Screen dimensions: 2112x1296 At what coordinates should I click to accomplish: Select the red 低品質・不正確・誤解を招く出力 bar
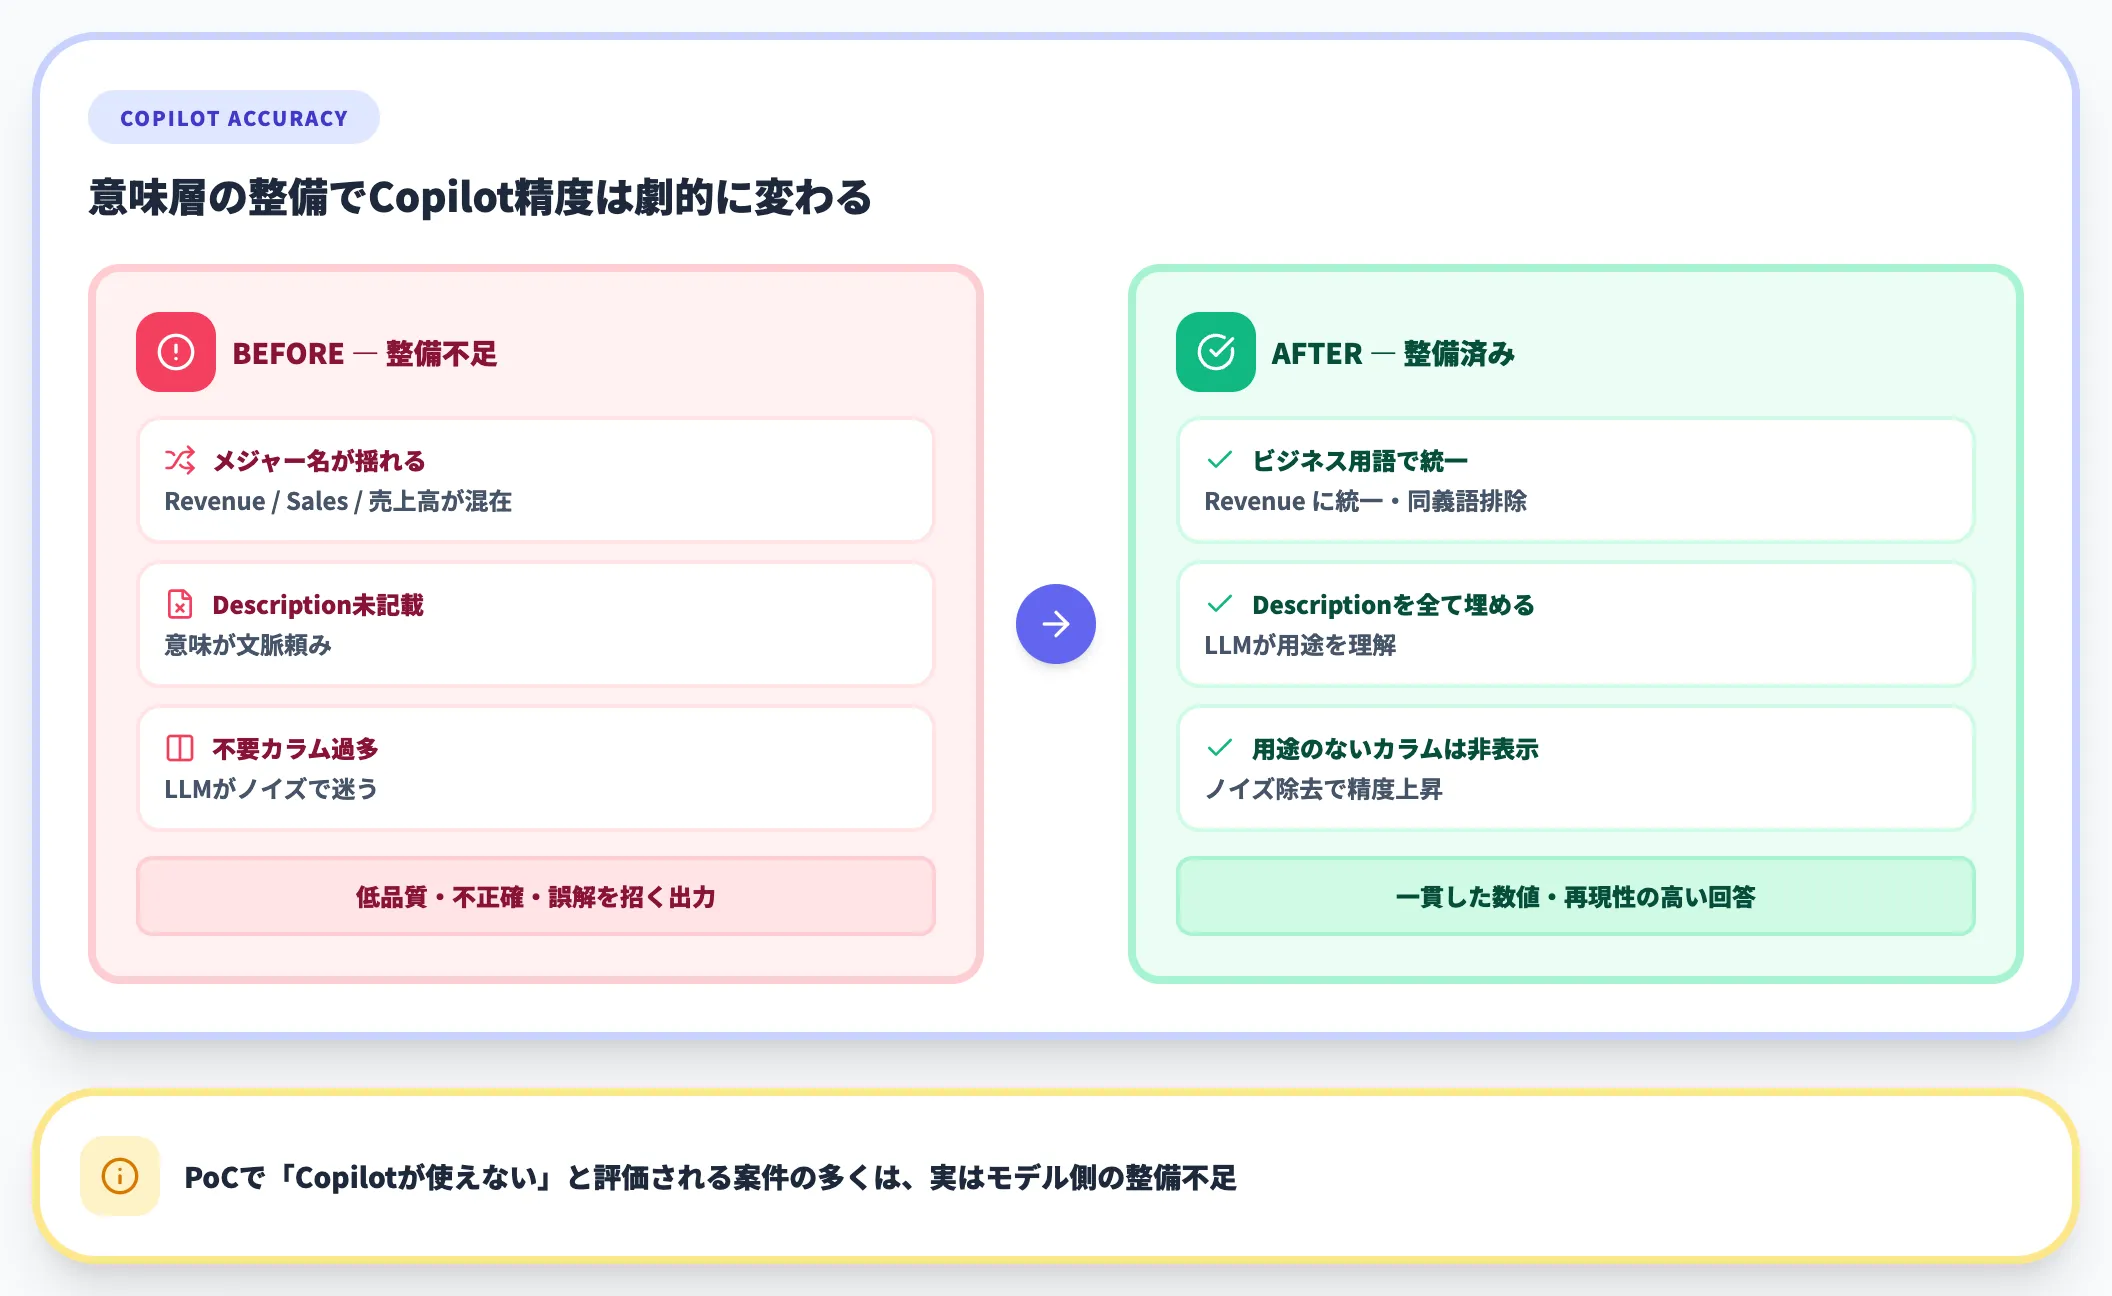534,897
